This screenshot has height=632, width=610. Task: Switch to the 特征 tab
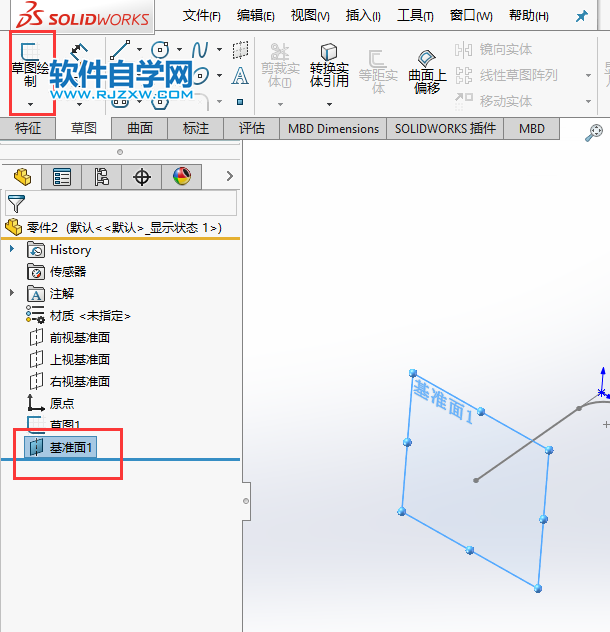tap(28, 129)
